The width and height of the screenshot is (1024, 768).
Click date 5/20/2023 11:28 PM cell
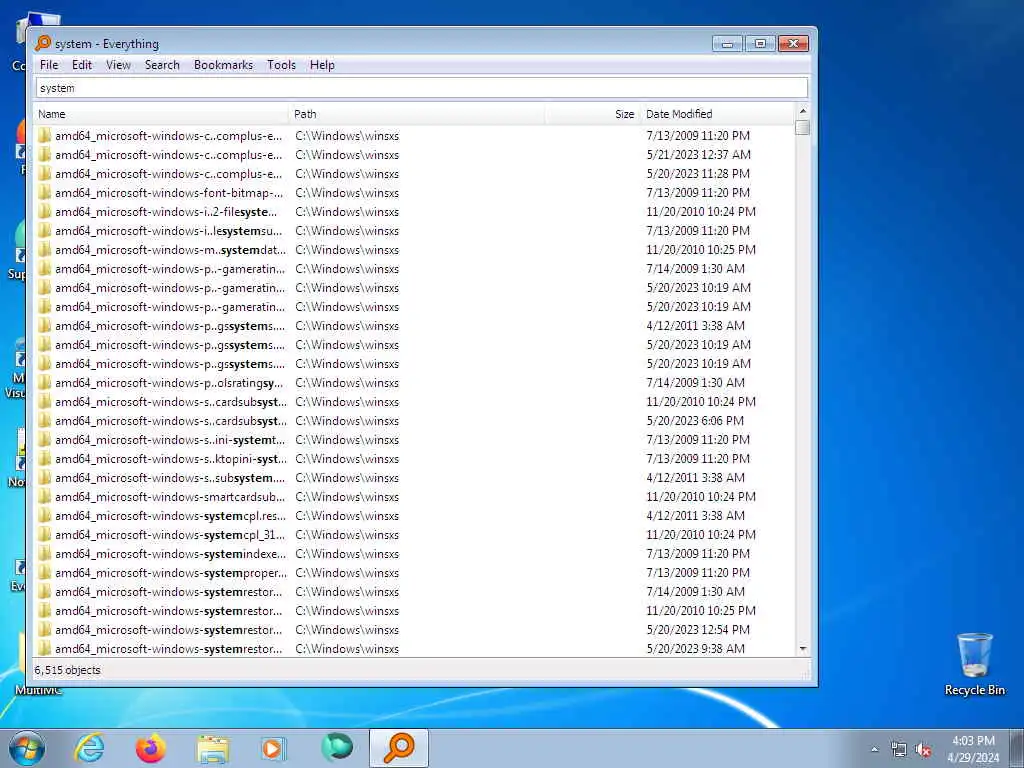(x=697, y=174)
